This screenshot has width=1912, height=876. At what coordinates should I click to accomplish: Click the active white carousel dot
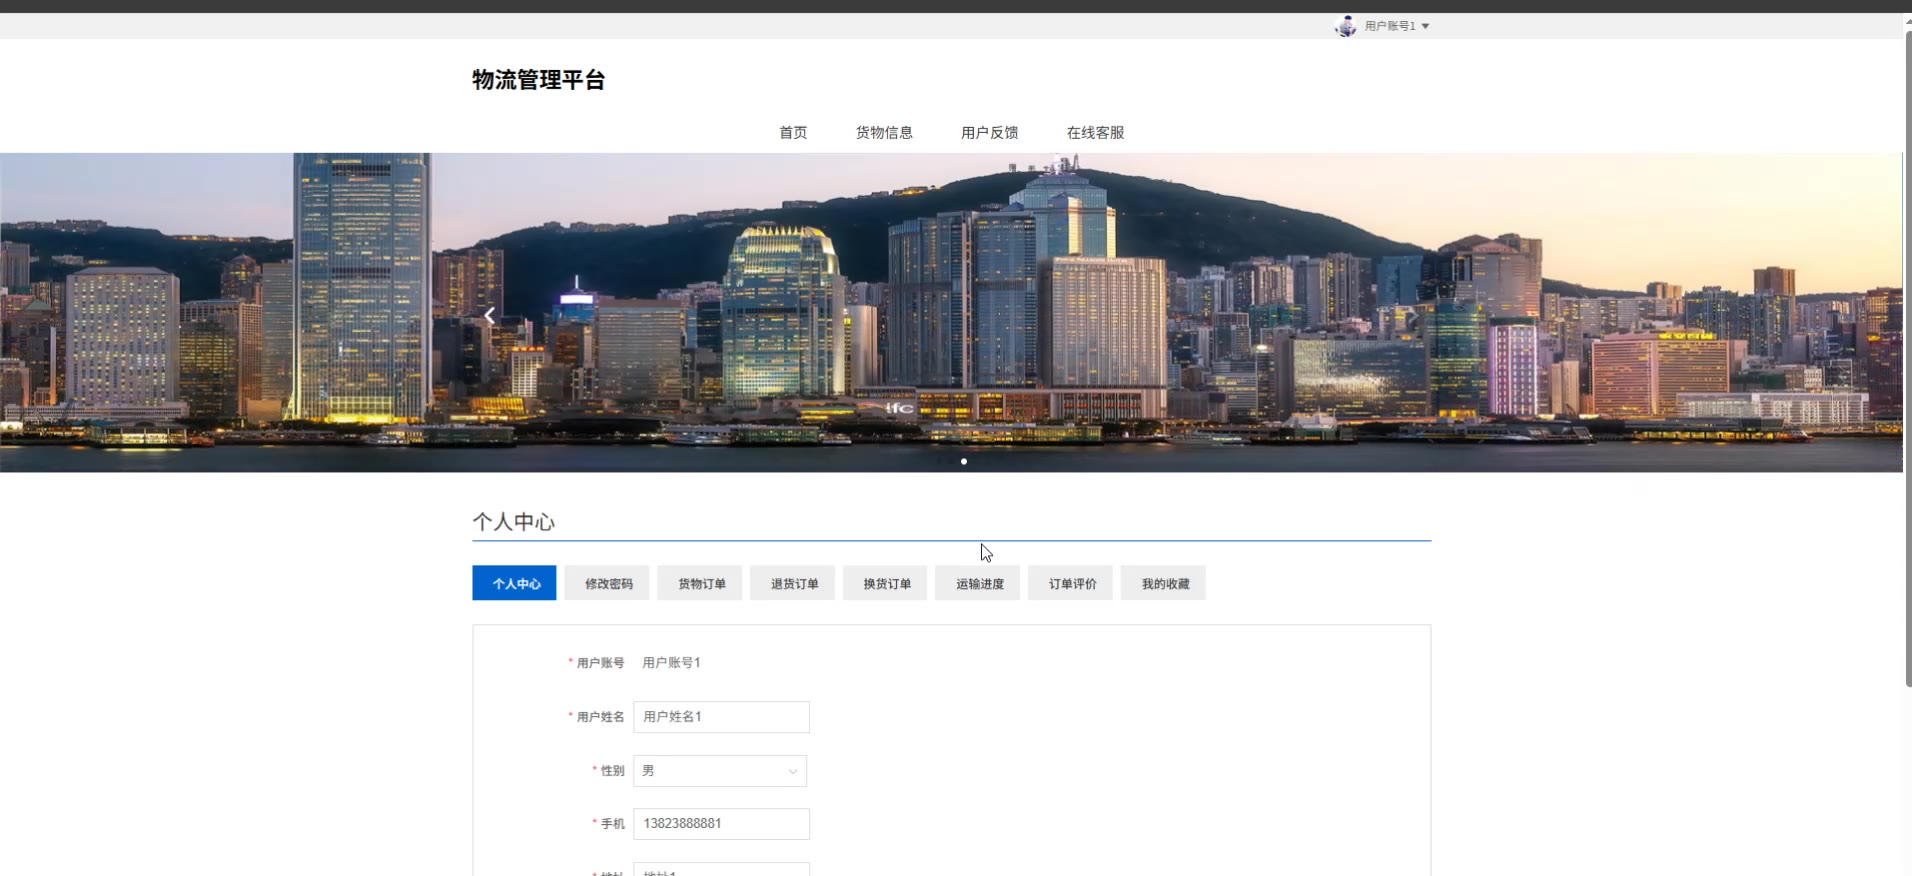point(964,462)
